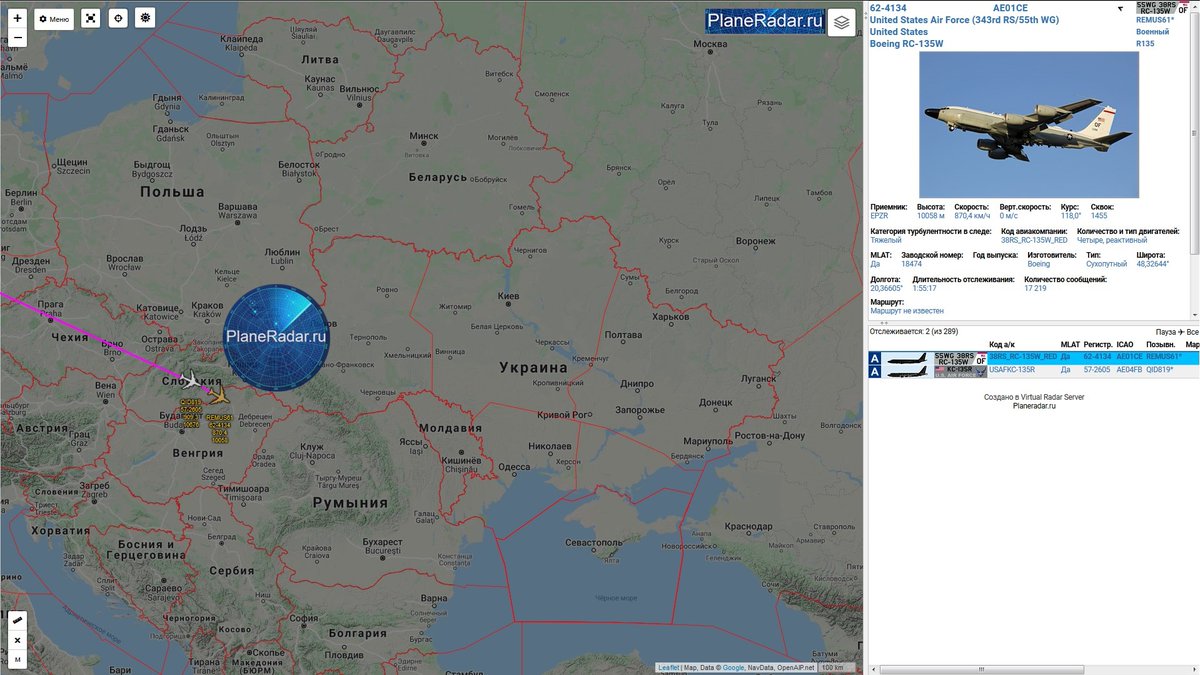Zoom out the map with minus button
Image resolution: width=1200 pixels, height=675 pixels.
tap(17, 38)
